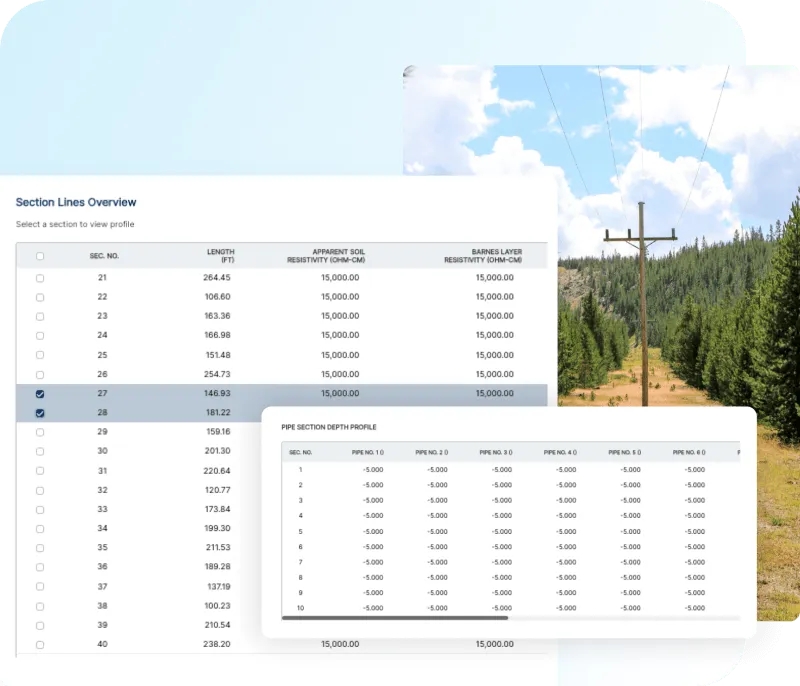The height and width of the screenshot is (686, 800).
Task: Click the PIPE NO. 5 column header
Action: click(x=624, y=452)
